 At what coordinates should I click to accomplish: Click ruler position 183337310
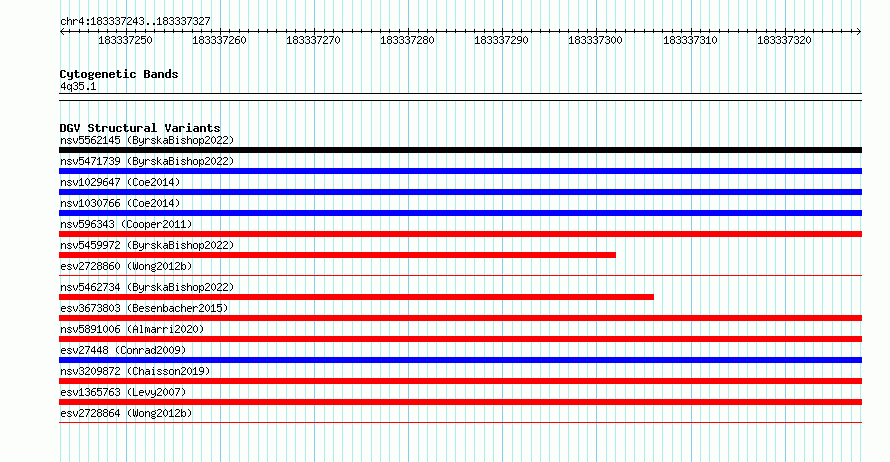click(690, 40)
